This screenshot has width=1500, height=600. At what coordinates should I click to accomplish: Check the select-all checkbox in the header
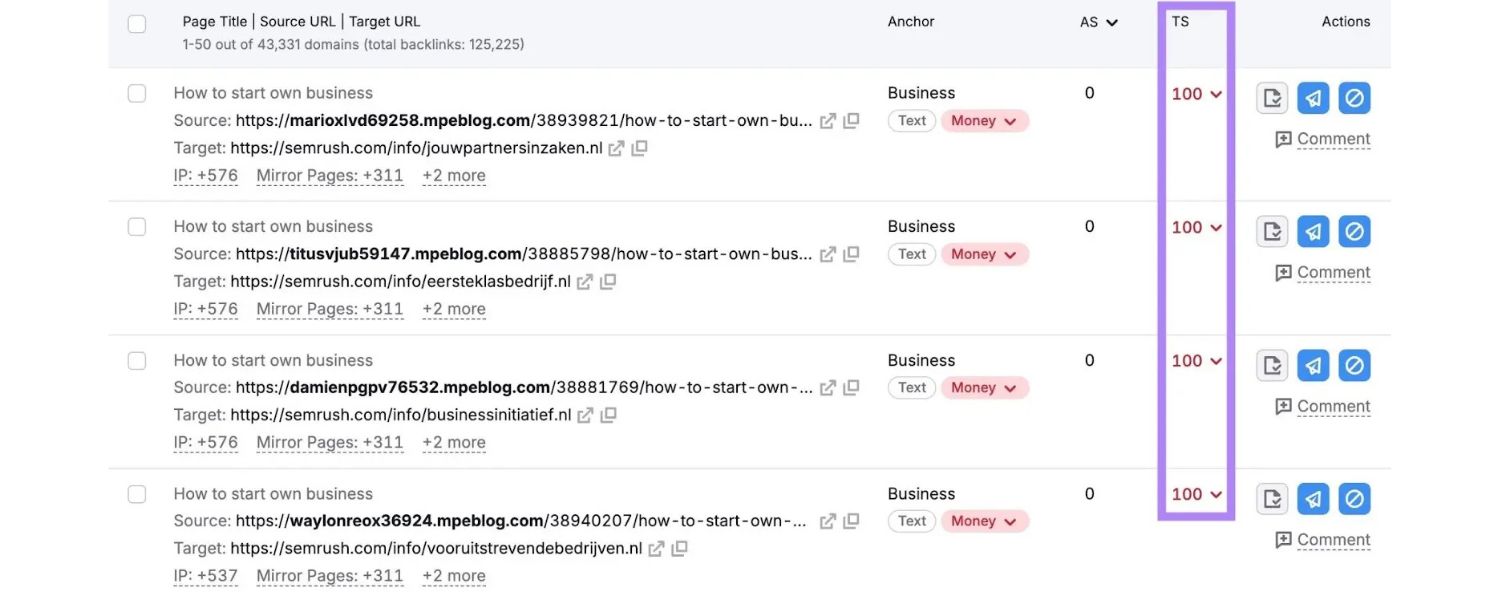tap(137, 22)
